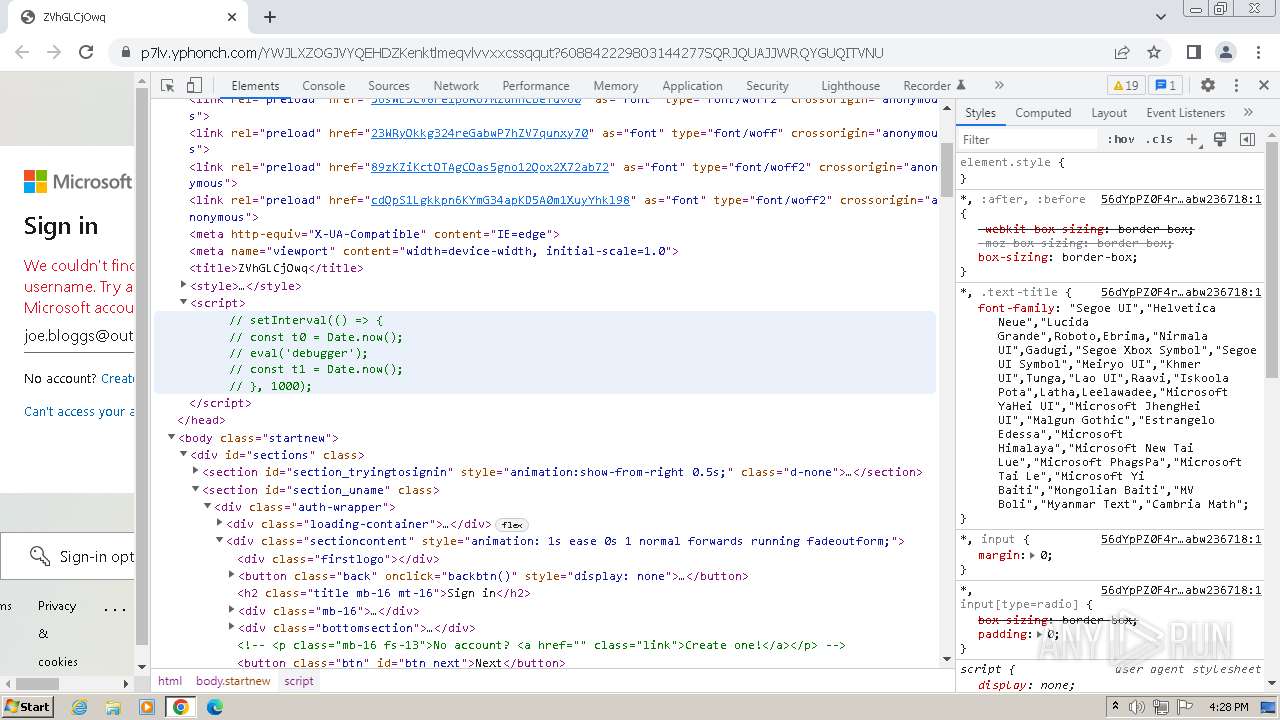The image size is (1280, 720).
Task: Follow the 23WRyOkkg324reGabwP7hZV7qunxy70 preload link
Action: 480,133
